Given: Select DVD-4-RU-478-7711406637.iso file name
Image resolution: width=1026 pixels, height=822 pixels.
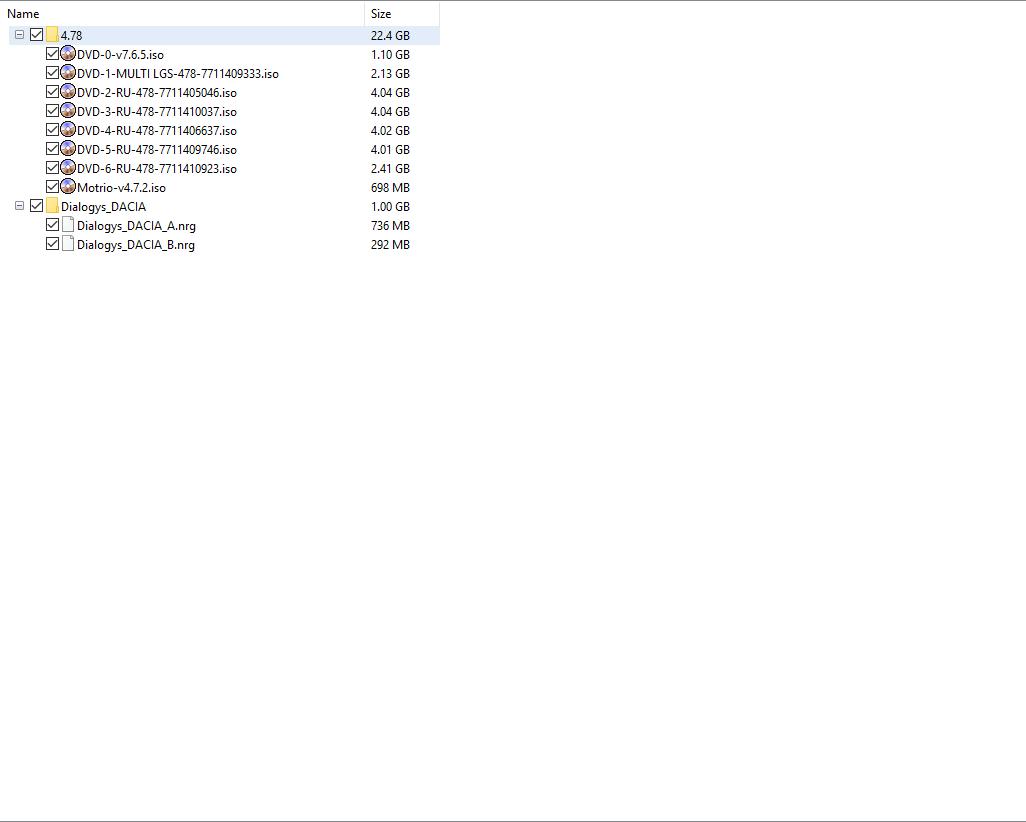Looking at the screenshot, I should (x=157, y=131).
